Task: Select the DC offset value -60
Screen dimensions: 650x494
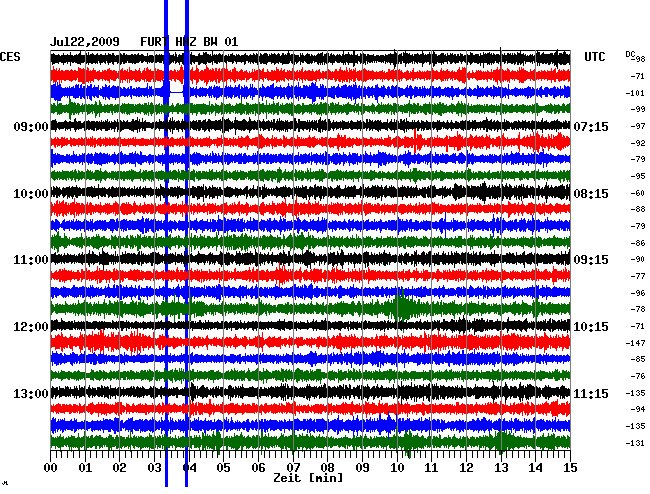Action: pyautogui.click(x=638, y=193)
